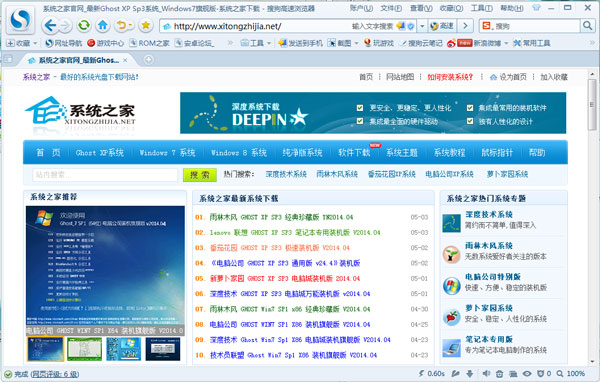Select the first thumbnail under 系统之家推荐
The width and height of the screenshot is (600, 382).
click(x=46, y=349)
